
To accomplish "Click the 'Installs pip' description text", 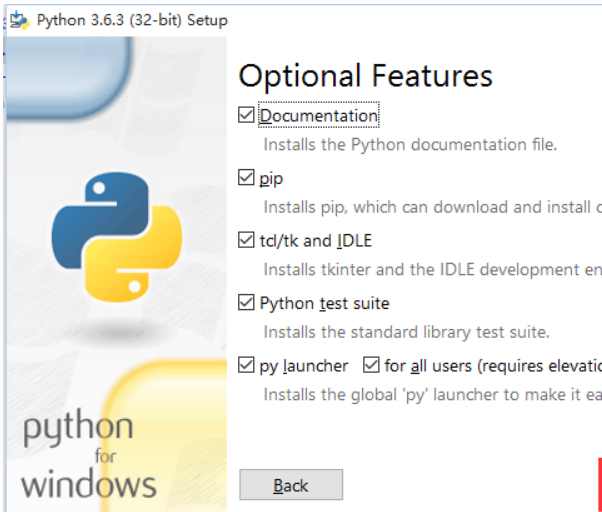I will coord(432,207).
